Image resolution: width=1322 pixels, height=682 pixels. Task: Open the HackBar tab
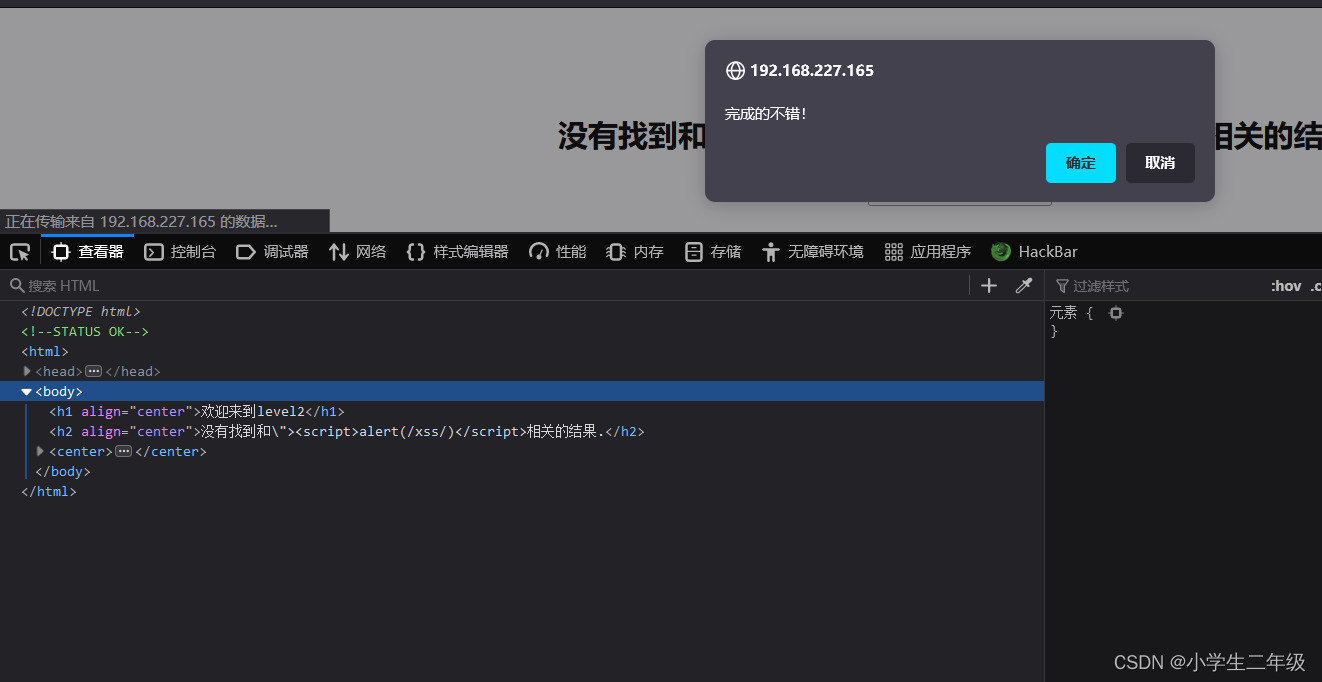[x=1034, y=252]
